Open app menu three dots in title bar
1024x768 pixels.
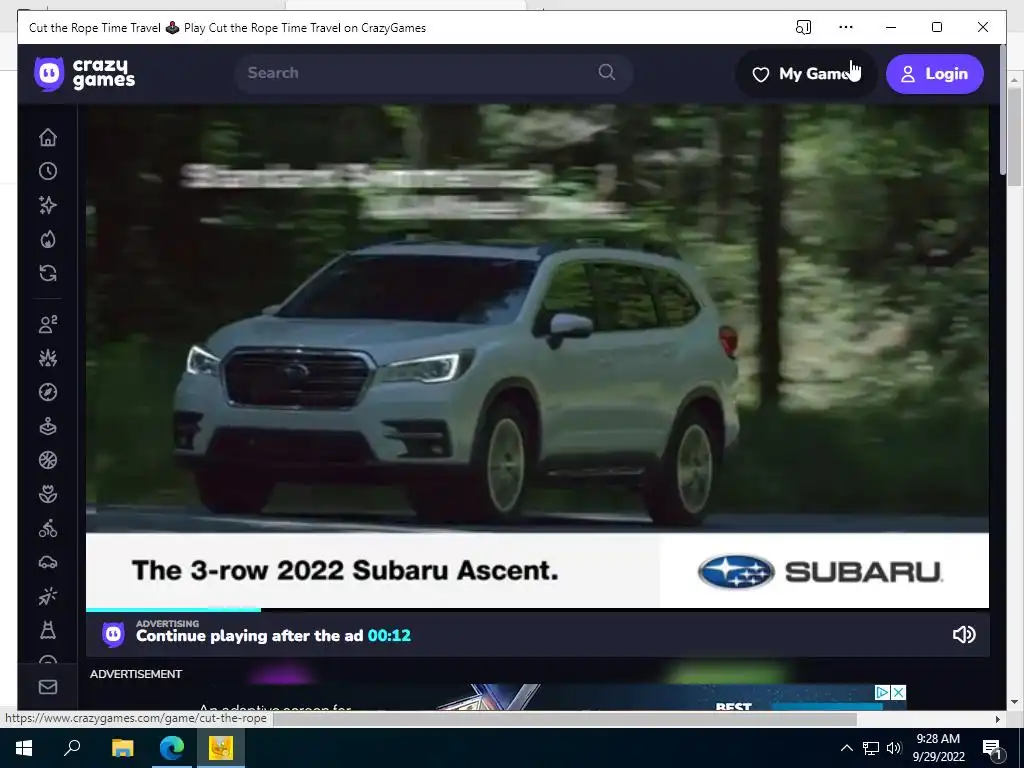846,27
